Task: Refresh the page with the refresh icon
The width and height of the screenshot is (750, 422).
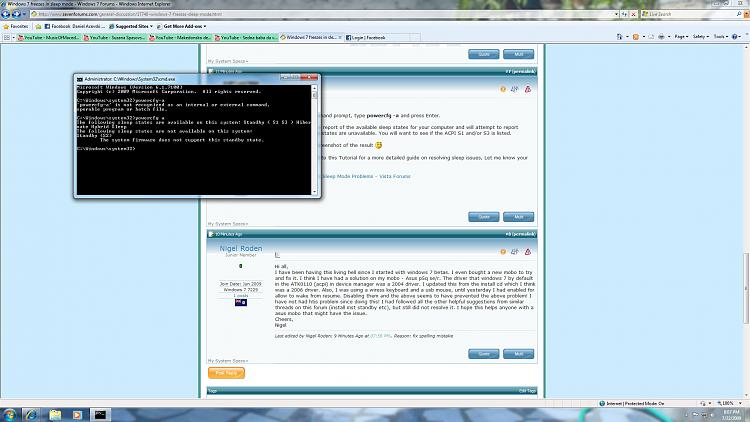Action: pyautogui.click(x=625, y=14)
